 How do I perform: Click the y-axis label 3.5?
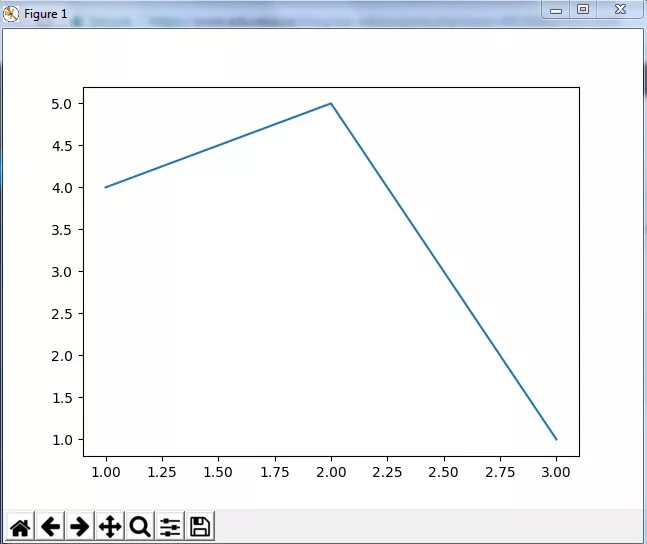pyautogui.click(x=61, y=230)
